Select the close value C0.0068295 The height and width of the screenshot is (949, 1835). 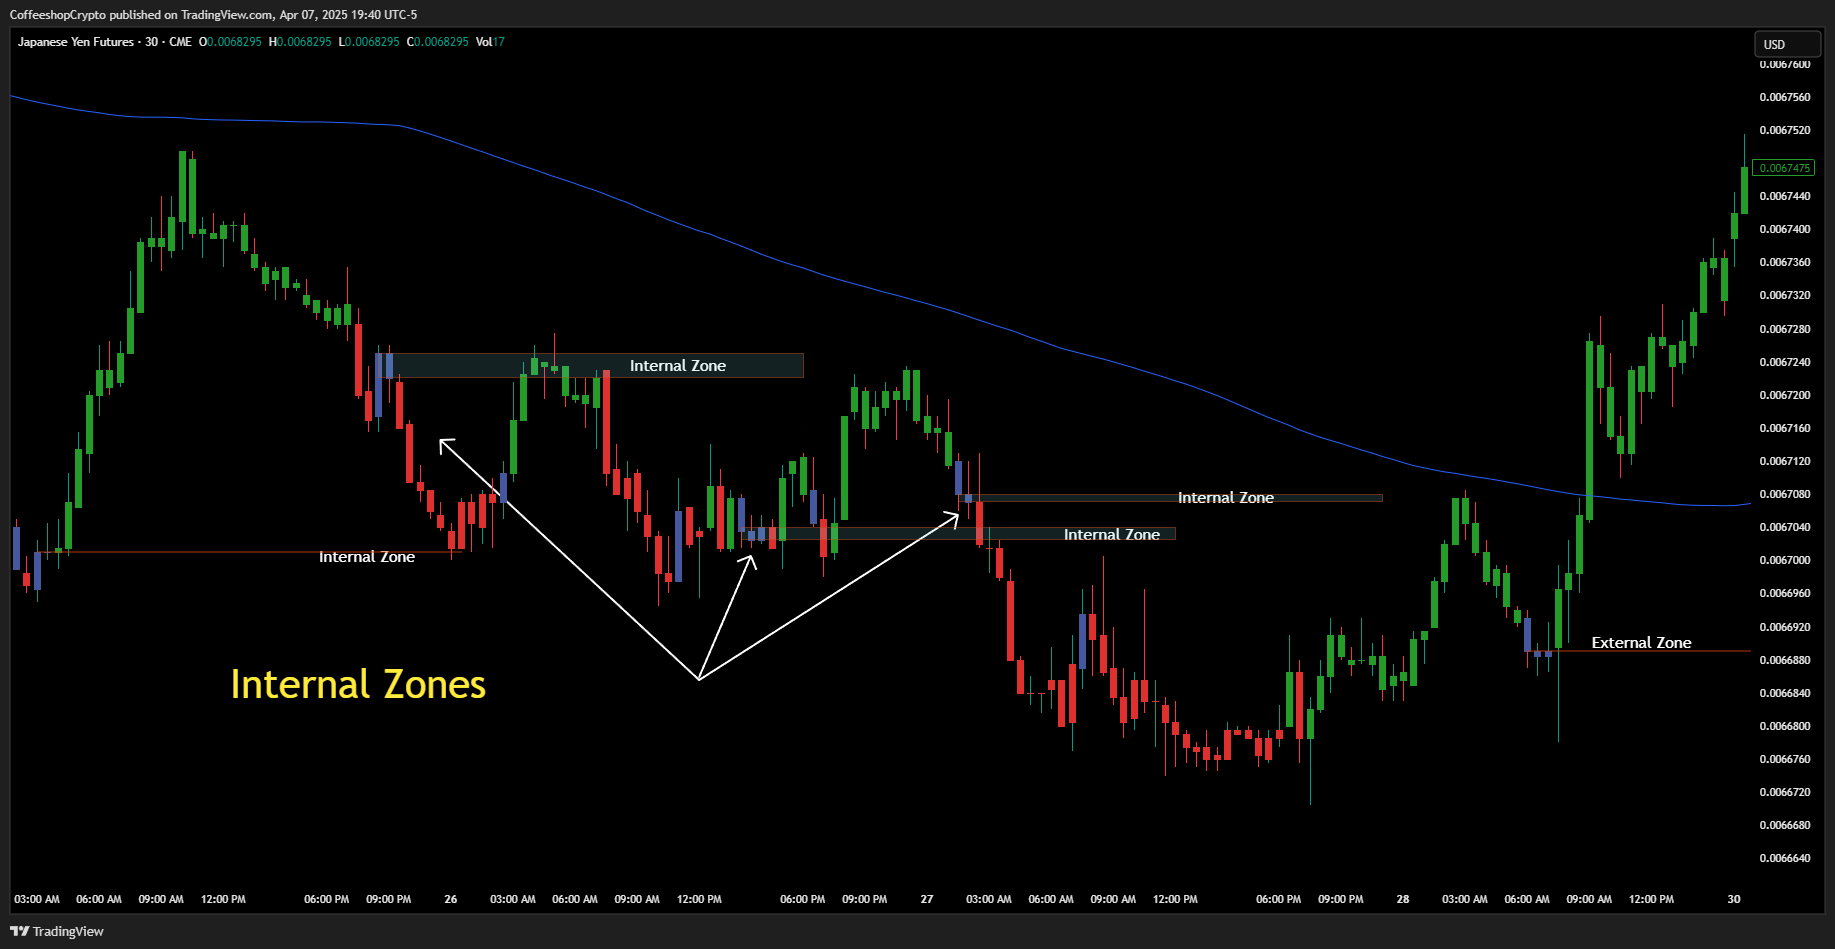437,42
